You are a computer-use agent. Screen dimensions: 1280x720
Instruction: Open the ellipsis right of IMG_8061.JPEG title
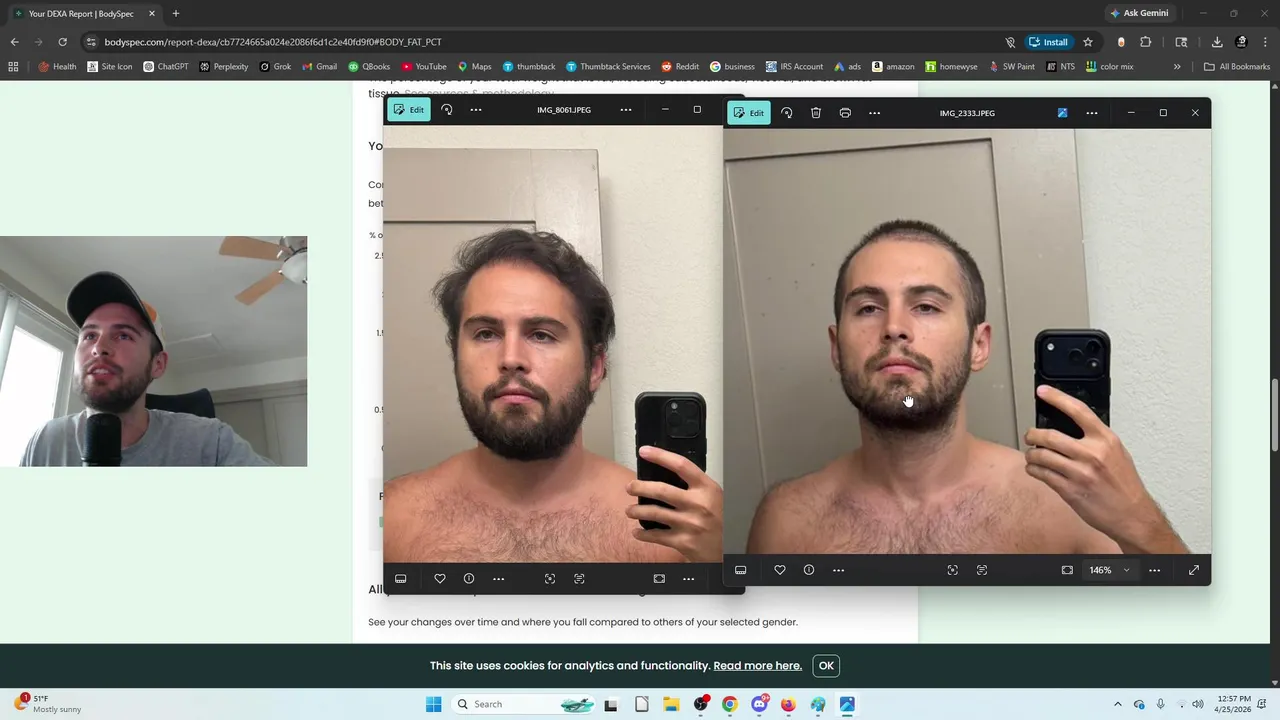click(626, 110)
